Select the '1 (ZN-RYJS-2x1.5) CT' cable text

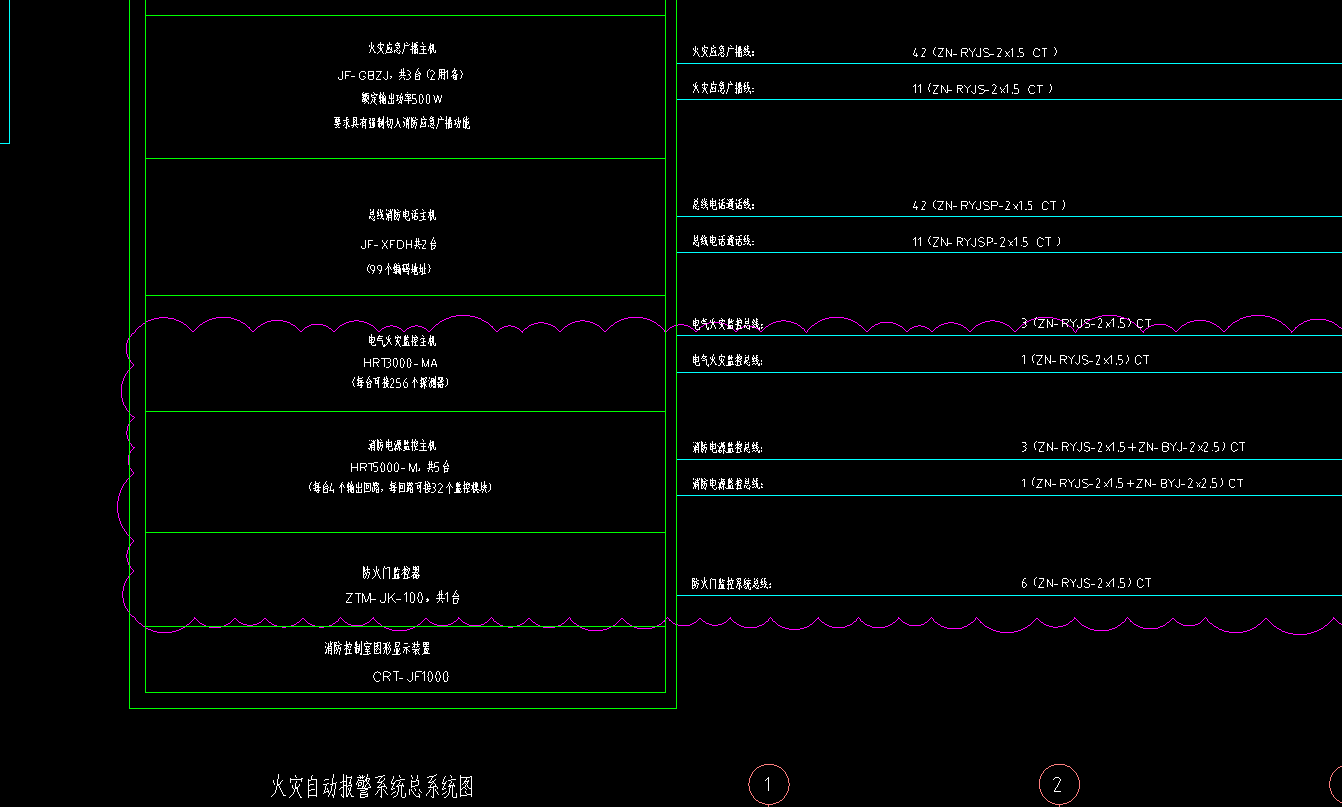click(1085, 360)
